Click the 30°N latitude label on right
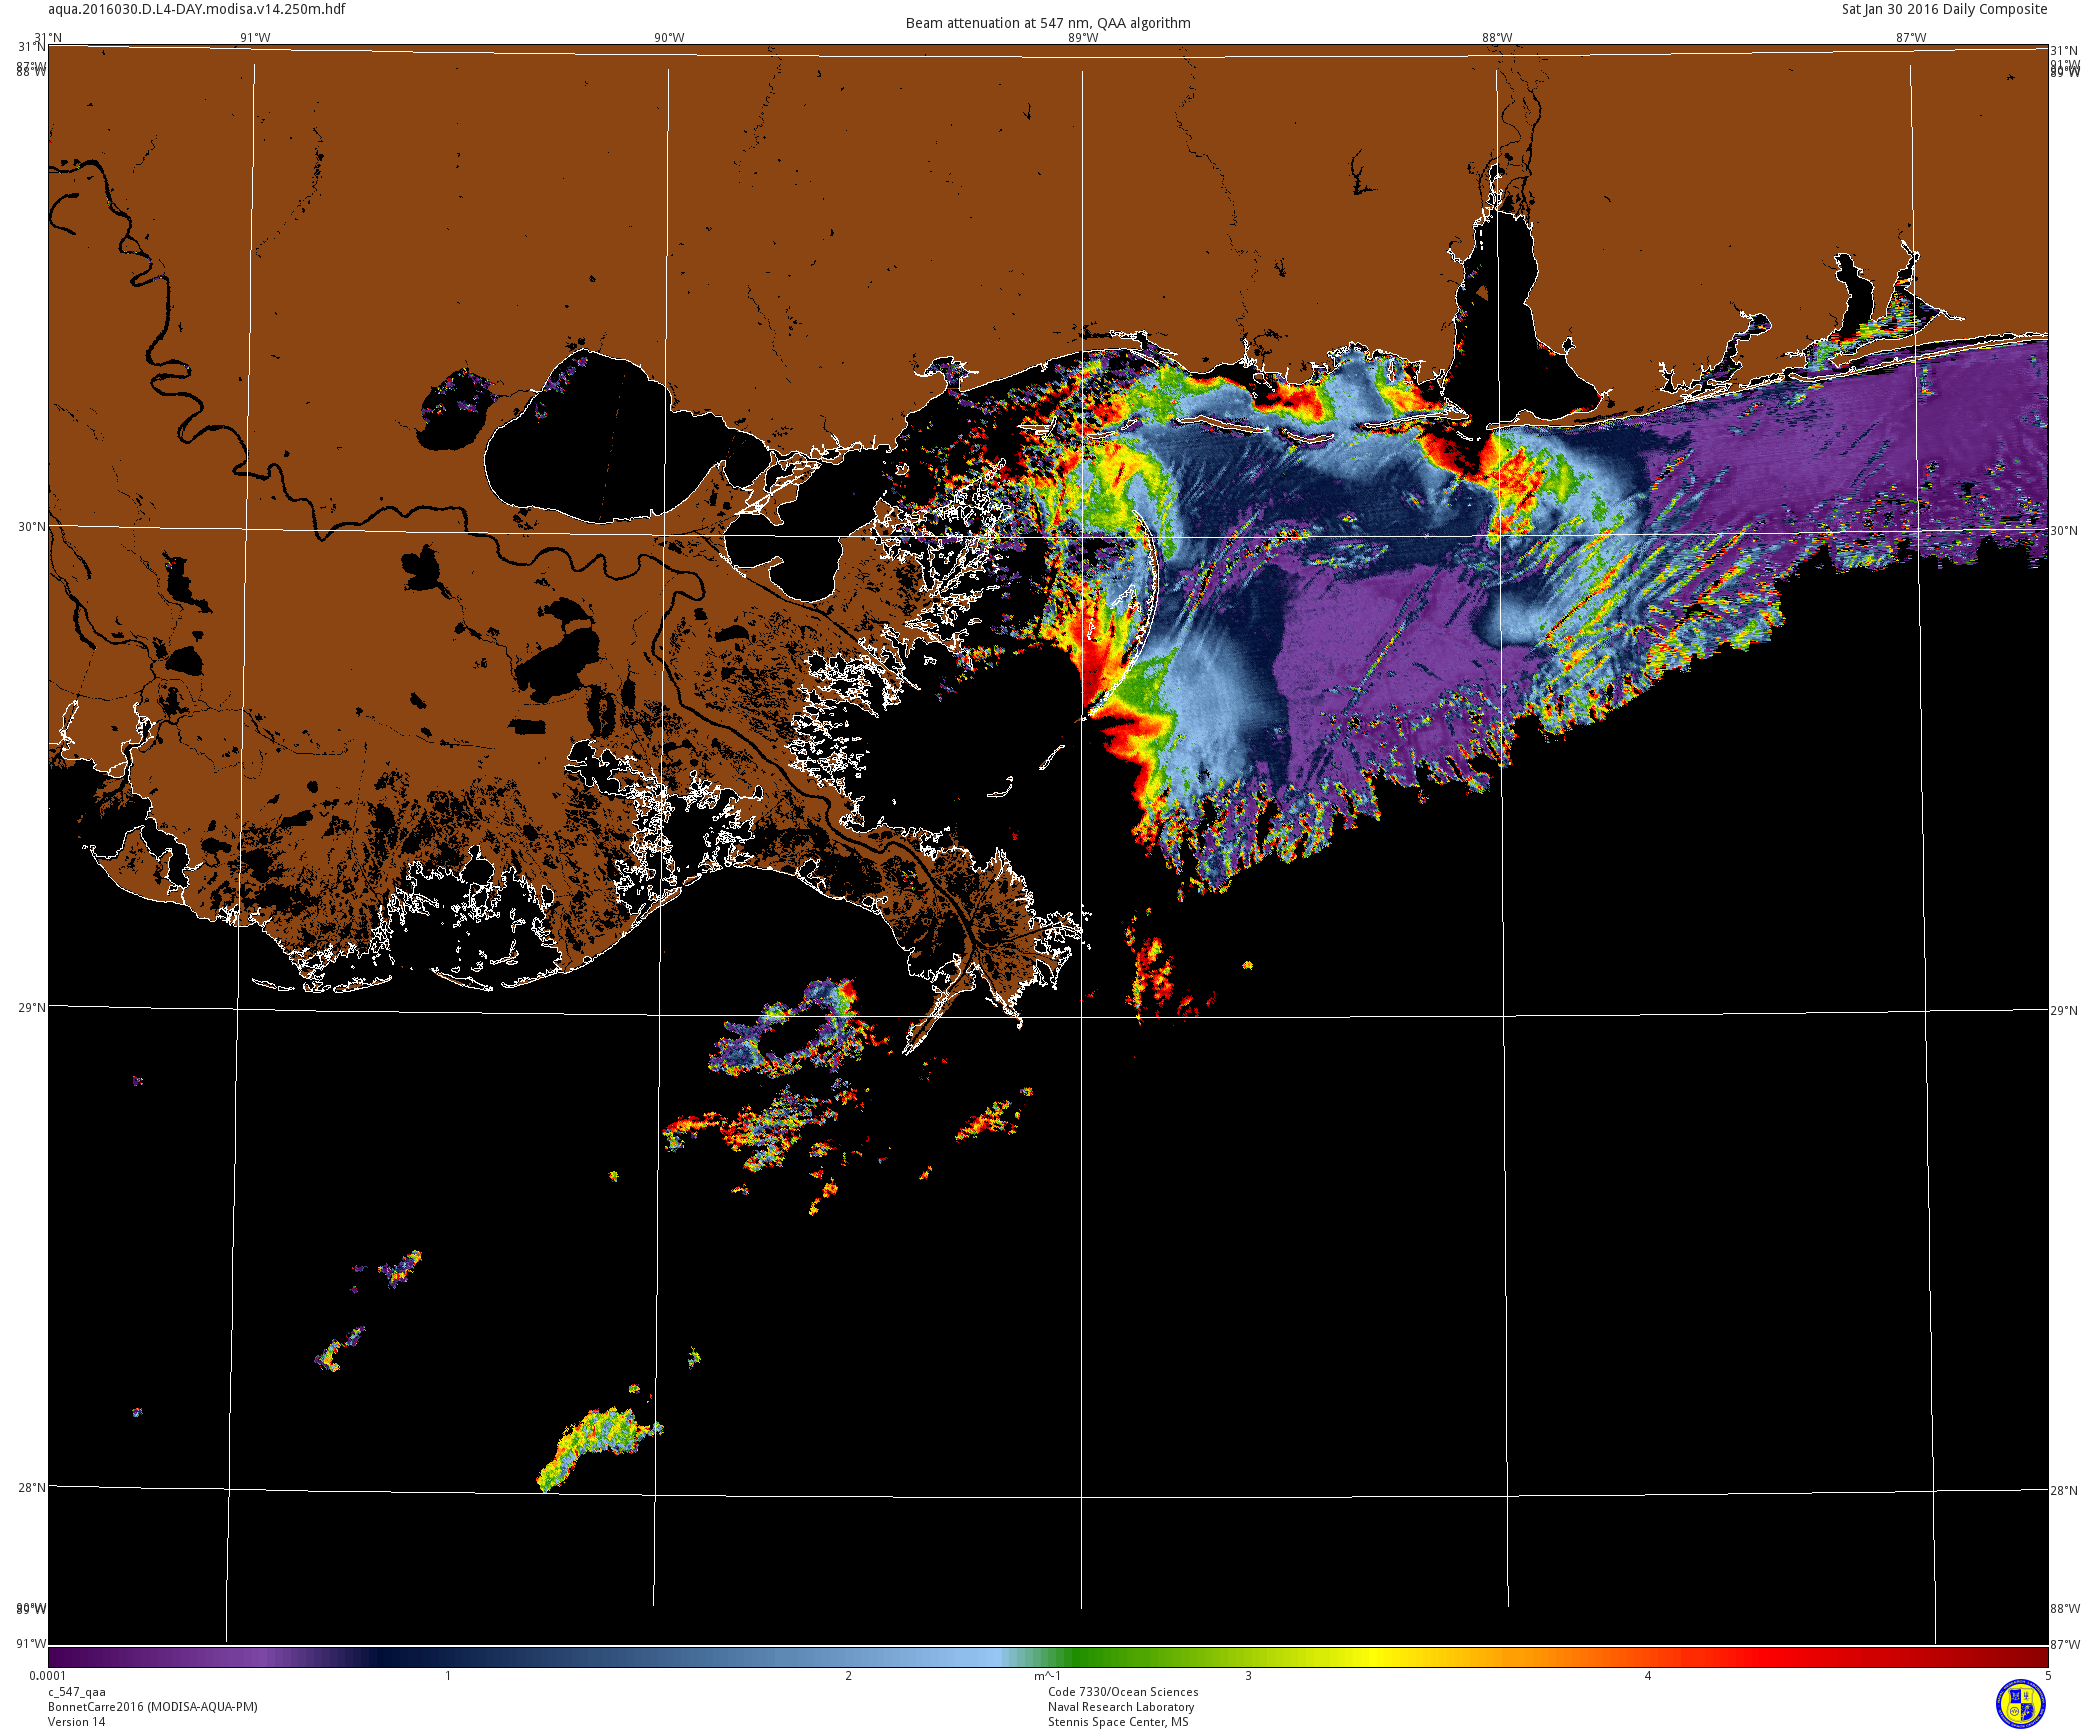The image size is (2096, 1731). pyautogui.click(x=2063, y=530)
